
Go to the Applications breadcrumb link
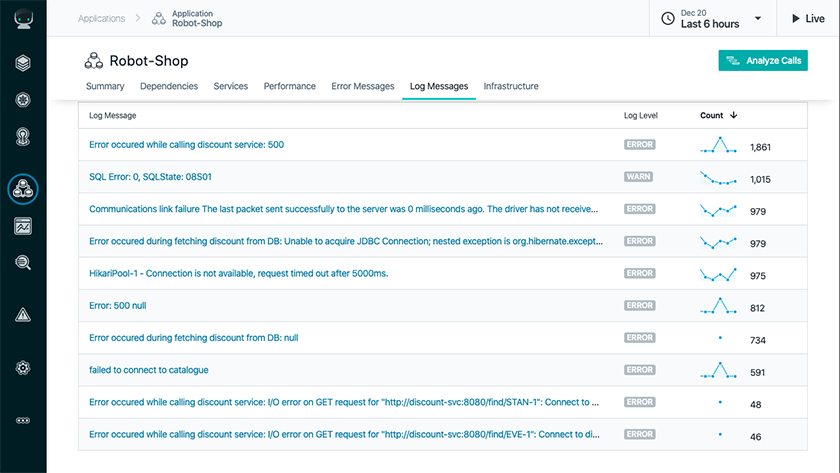(101, 19)
